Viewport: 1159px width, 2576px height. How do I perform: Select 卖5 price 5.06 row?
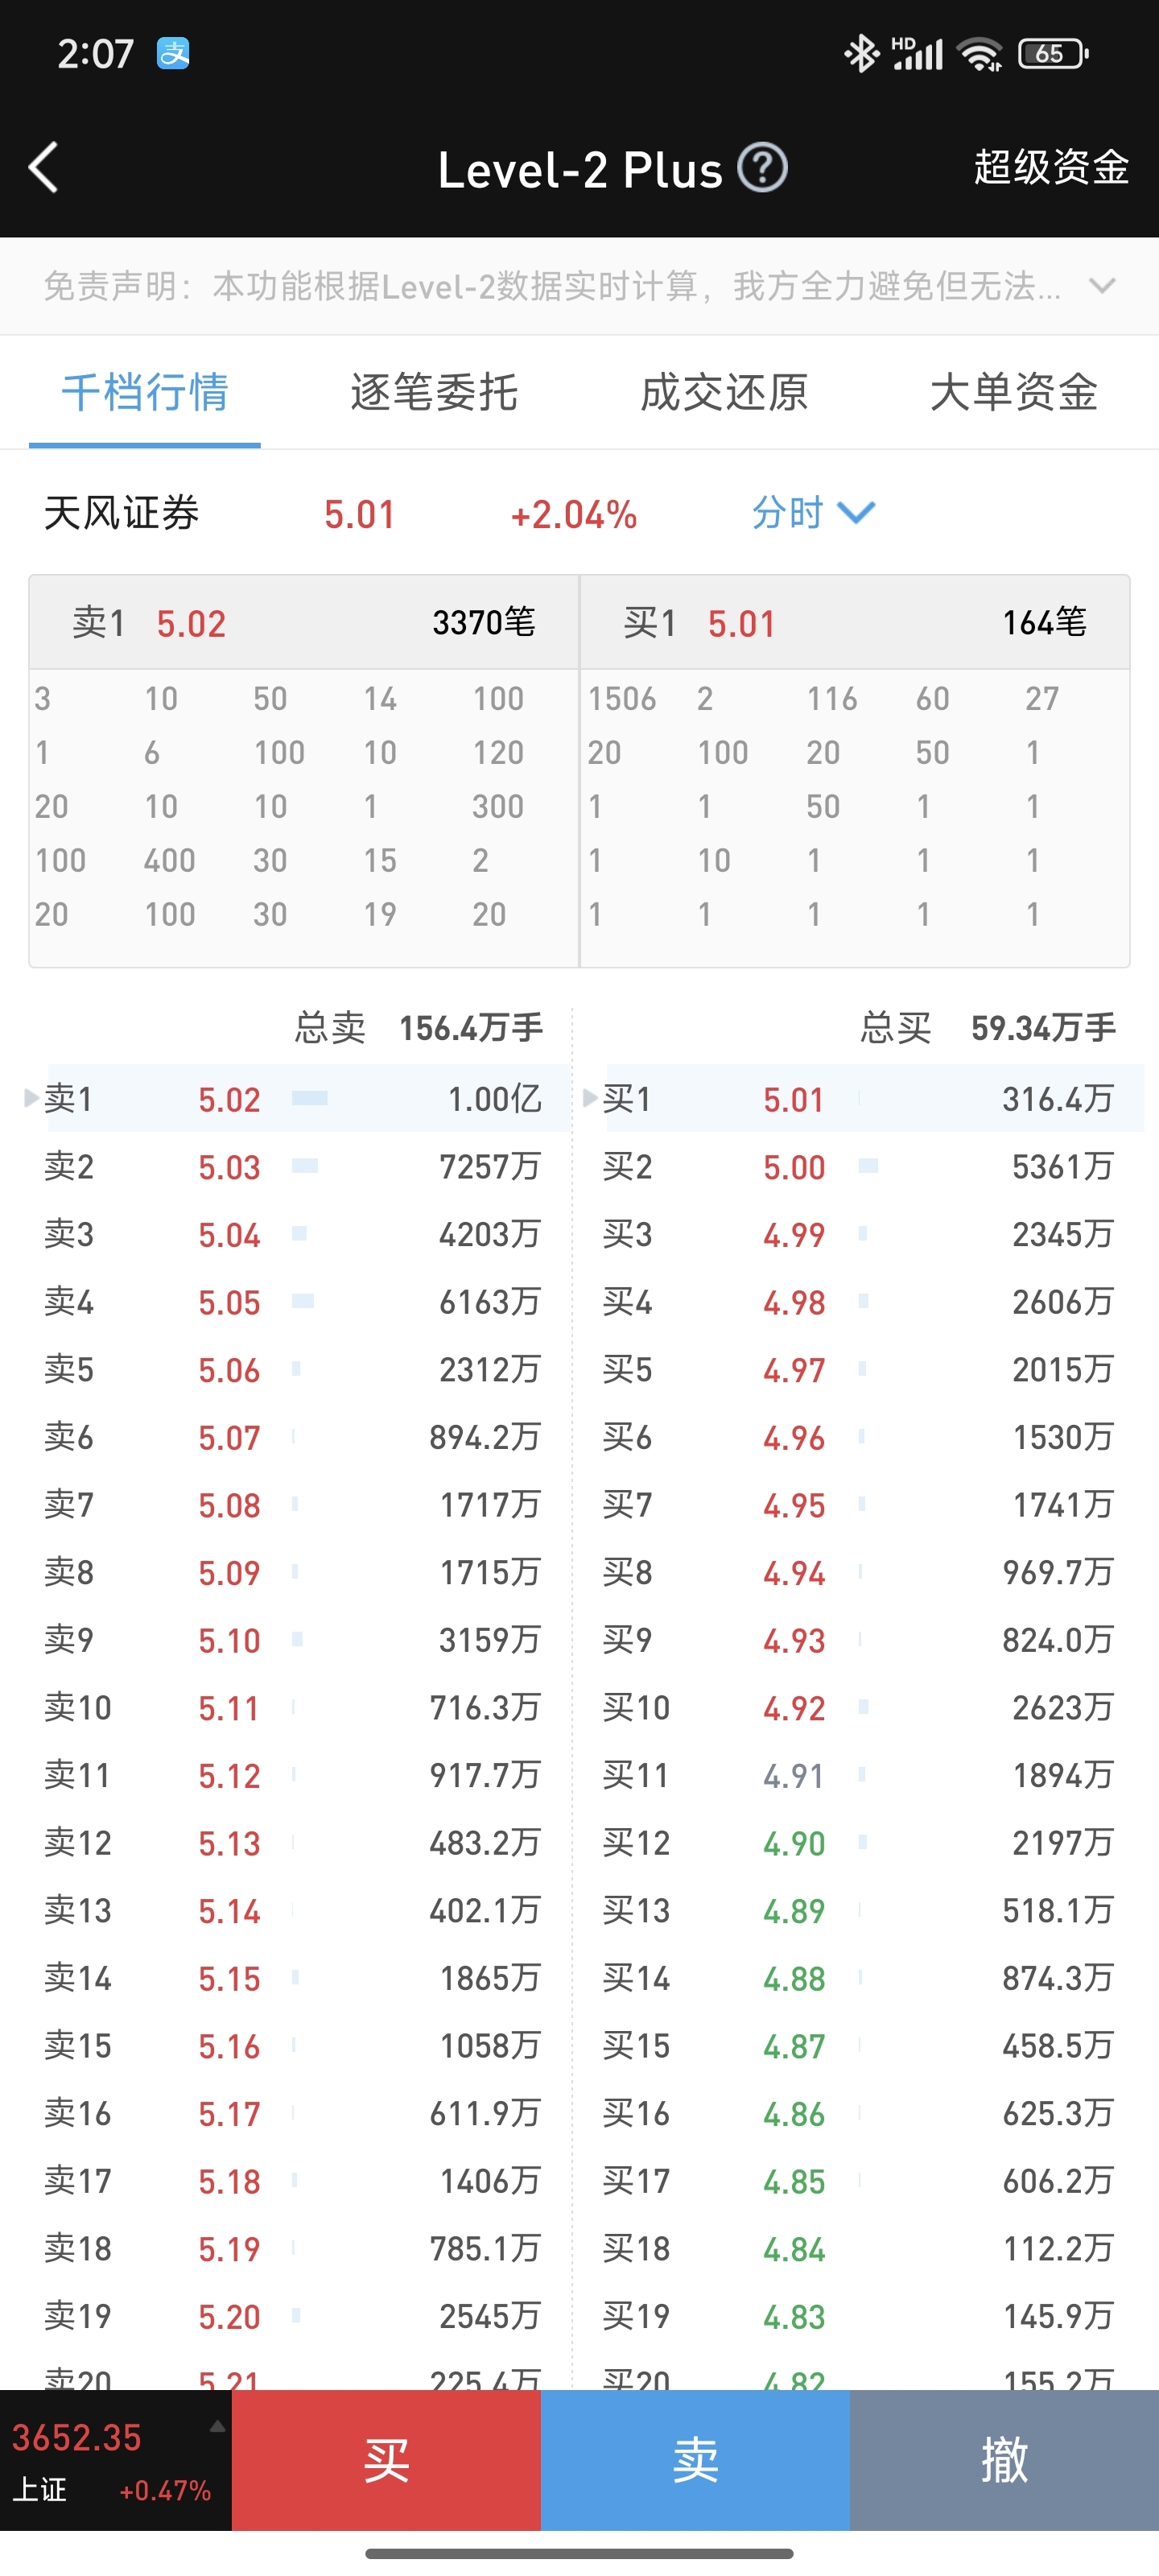point(293,1369)
